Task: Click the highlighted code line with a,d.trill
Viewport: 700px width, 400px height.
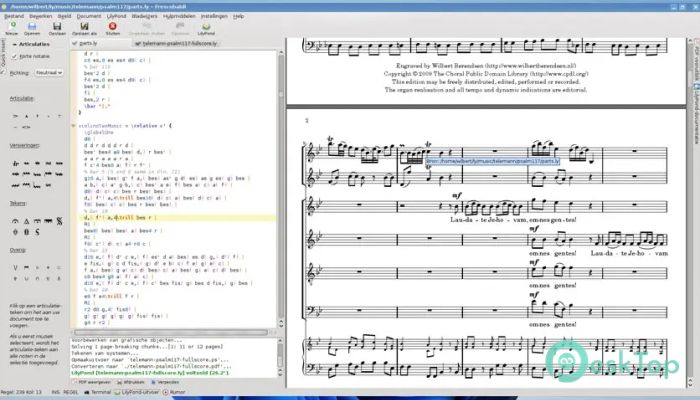Action: point(178,218)
